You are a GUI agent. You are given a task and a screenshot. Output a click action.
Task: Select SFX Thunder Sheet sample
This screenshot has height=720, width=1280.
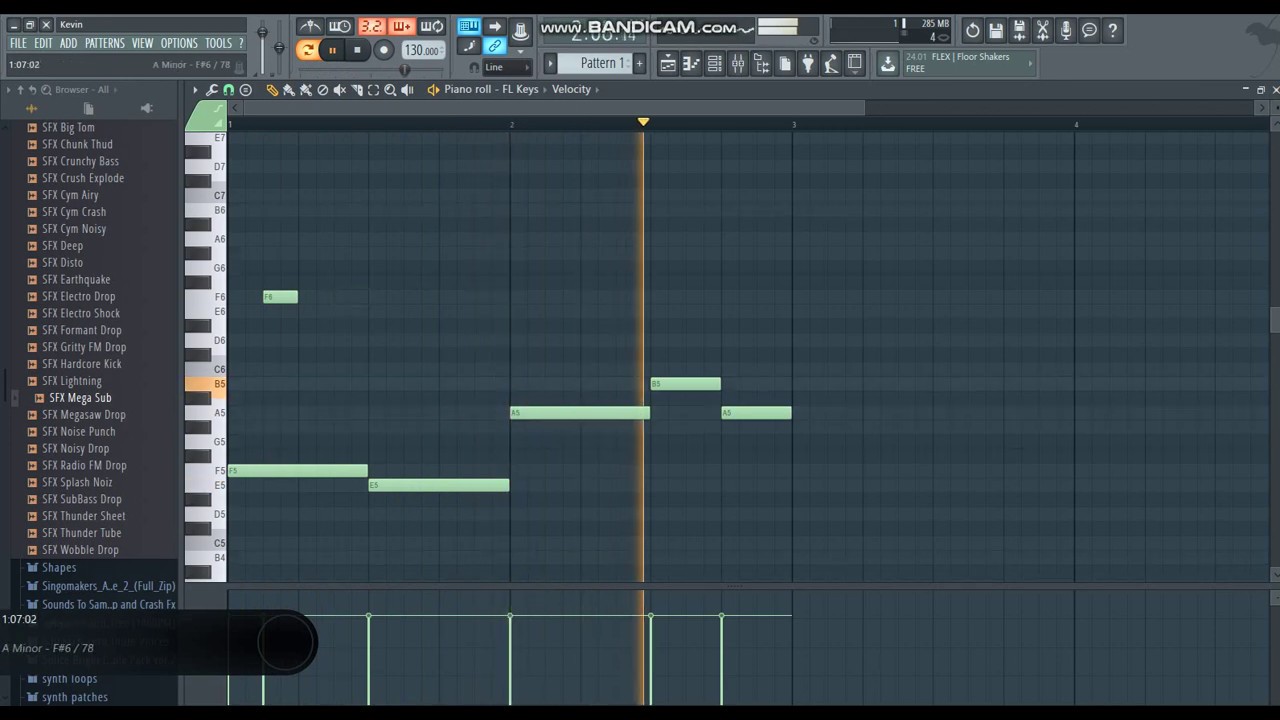pos(84,516)
